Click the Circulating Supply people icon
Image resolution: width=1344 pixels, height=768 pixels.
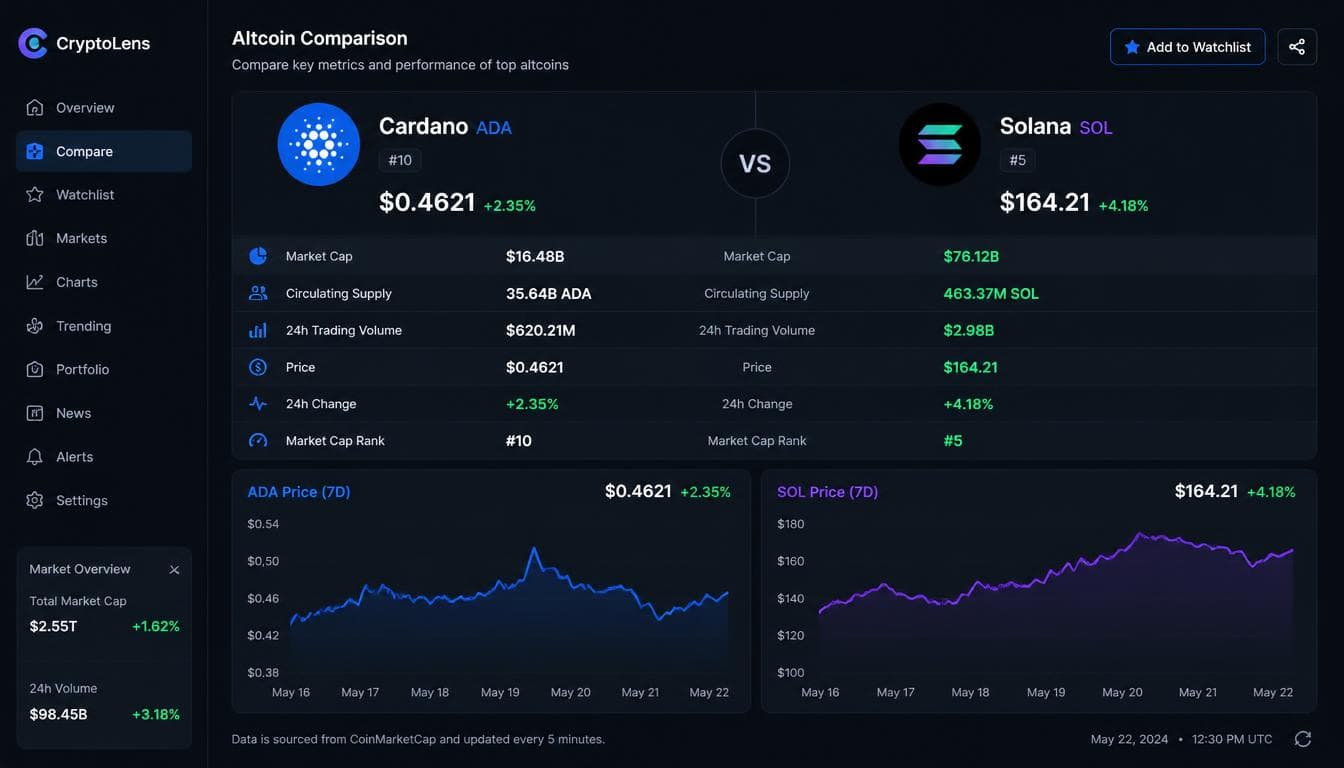click(258, 293)
